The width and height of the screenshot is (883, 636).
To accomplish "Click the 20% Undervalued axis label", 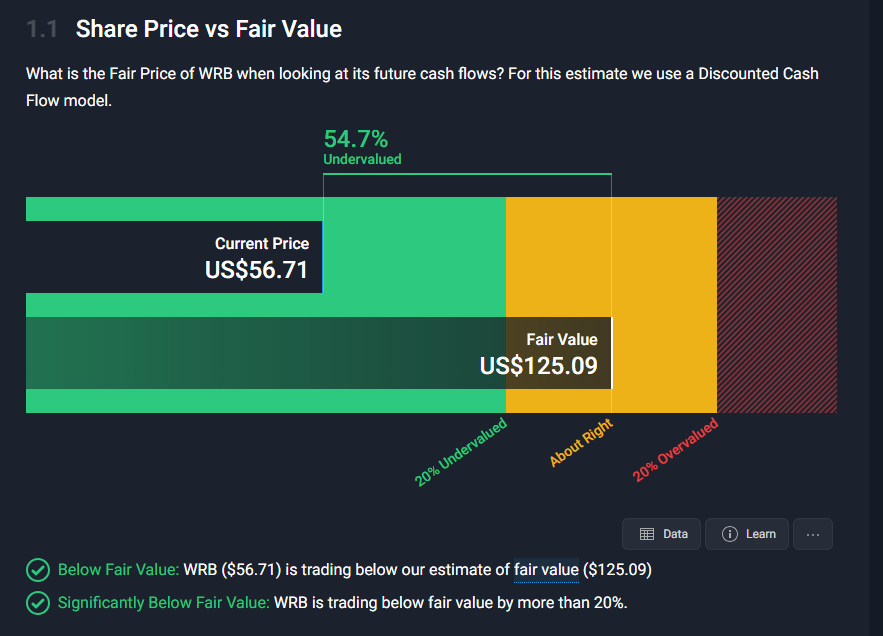I will coord(461,453).
